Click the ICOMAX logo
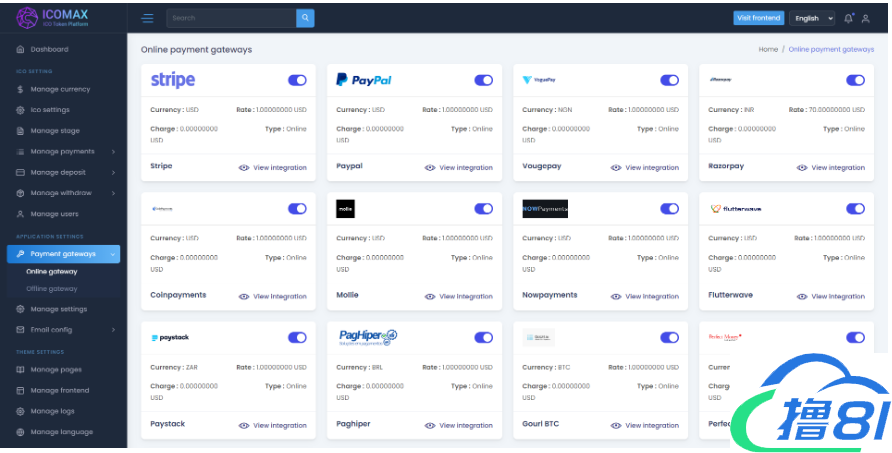The width and height of the screenshot is (892, 453). click(50, 17)
